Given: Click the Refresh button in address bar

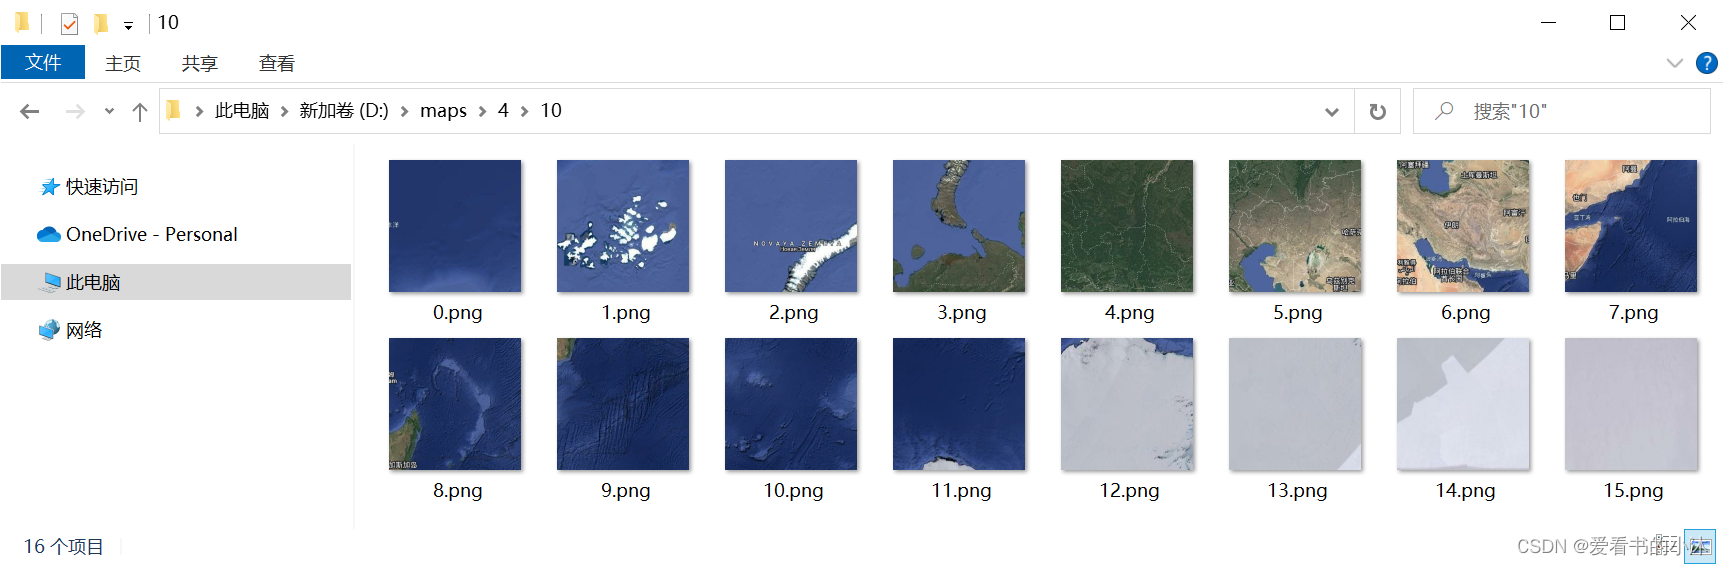Looking at the screenshot, I should pos(1378,111).
